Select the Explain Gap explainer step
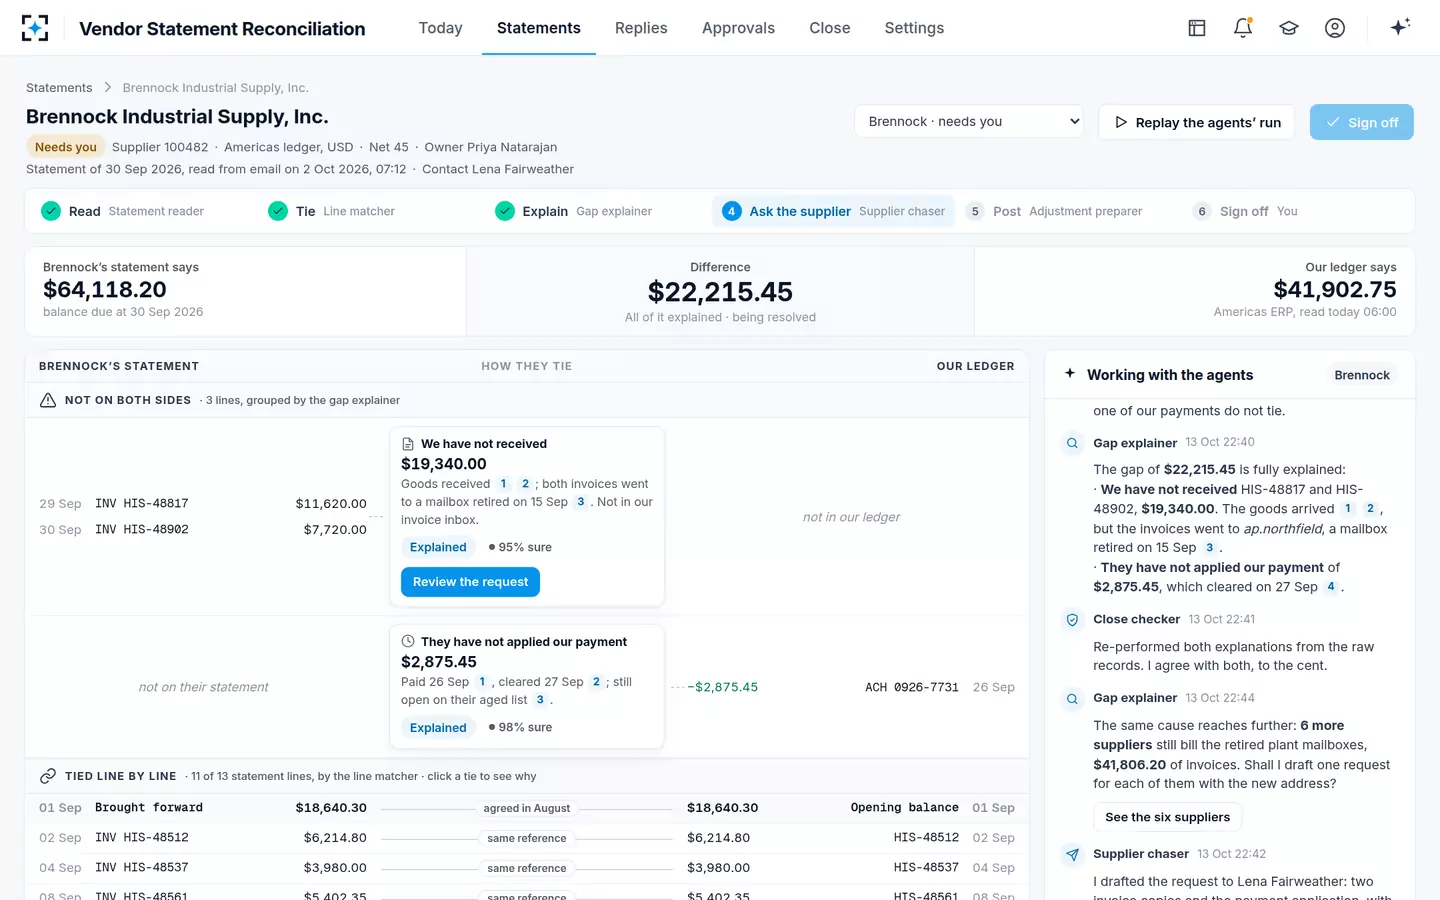Image resolution: width=1440 pixels, height=900 pixels. 573,211
